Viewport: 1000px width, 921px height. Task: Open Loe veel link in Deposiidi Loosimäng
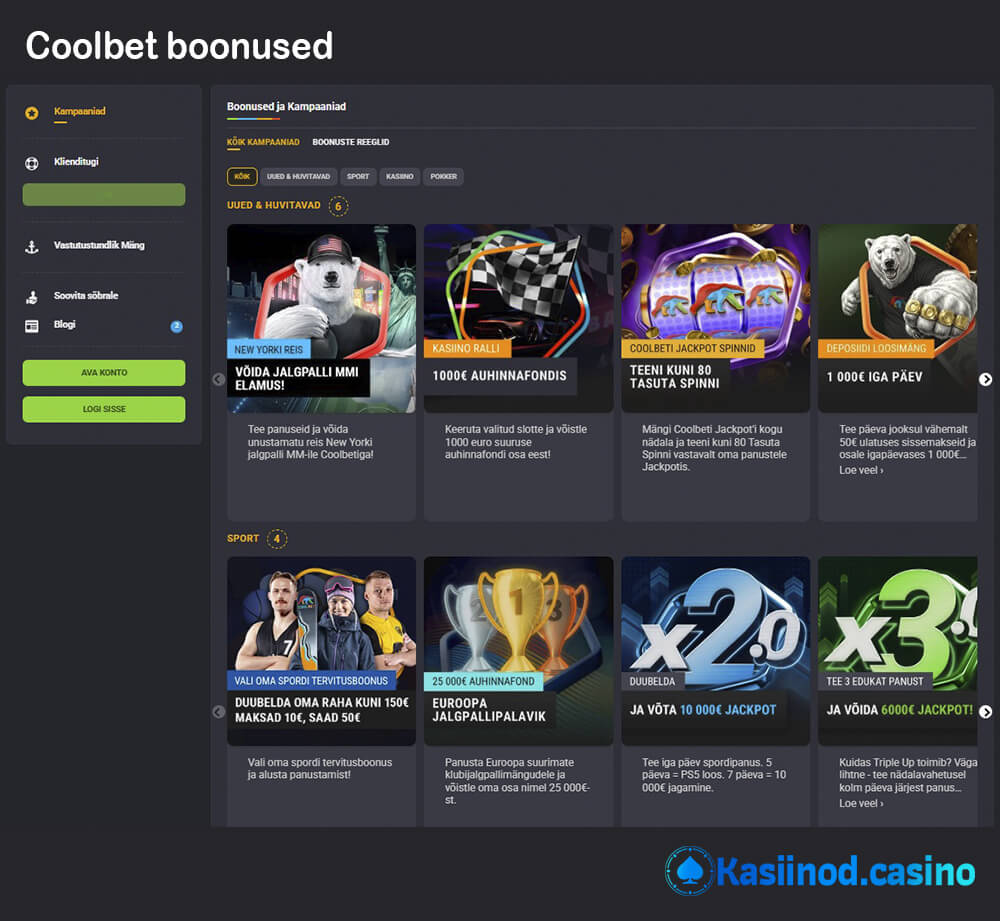[861, 470]
